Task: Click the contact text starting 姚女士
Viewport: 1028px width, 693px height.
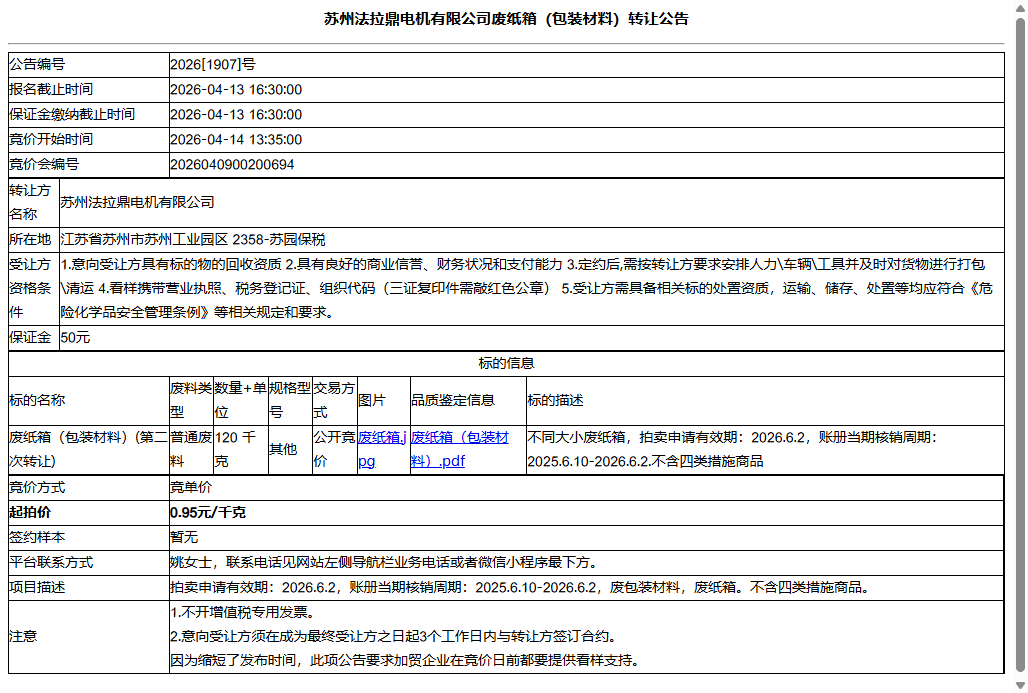Action: [x=384, y=562]
